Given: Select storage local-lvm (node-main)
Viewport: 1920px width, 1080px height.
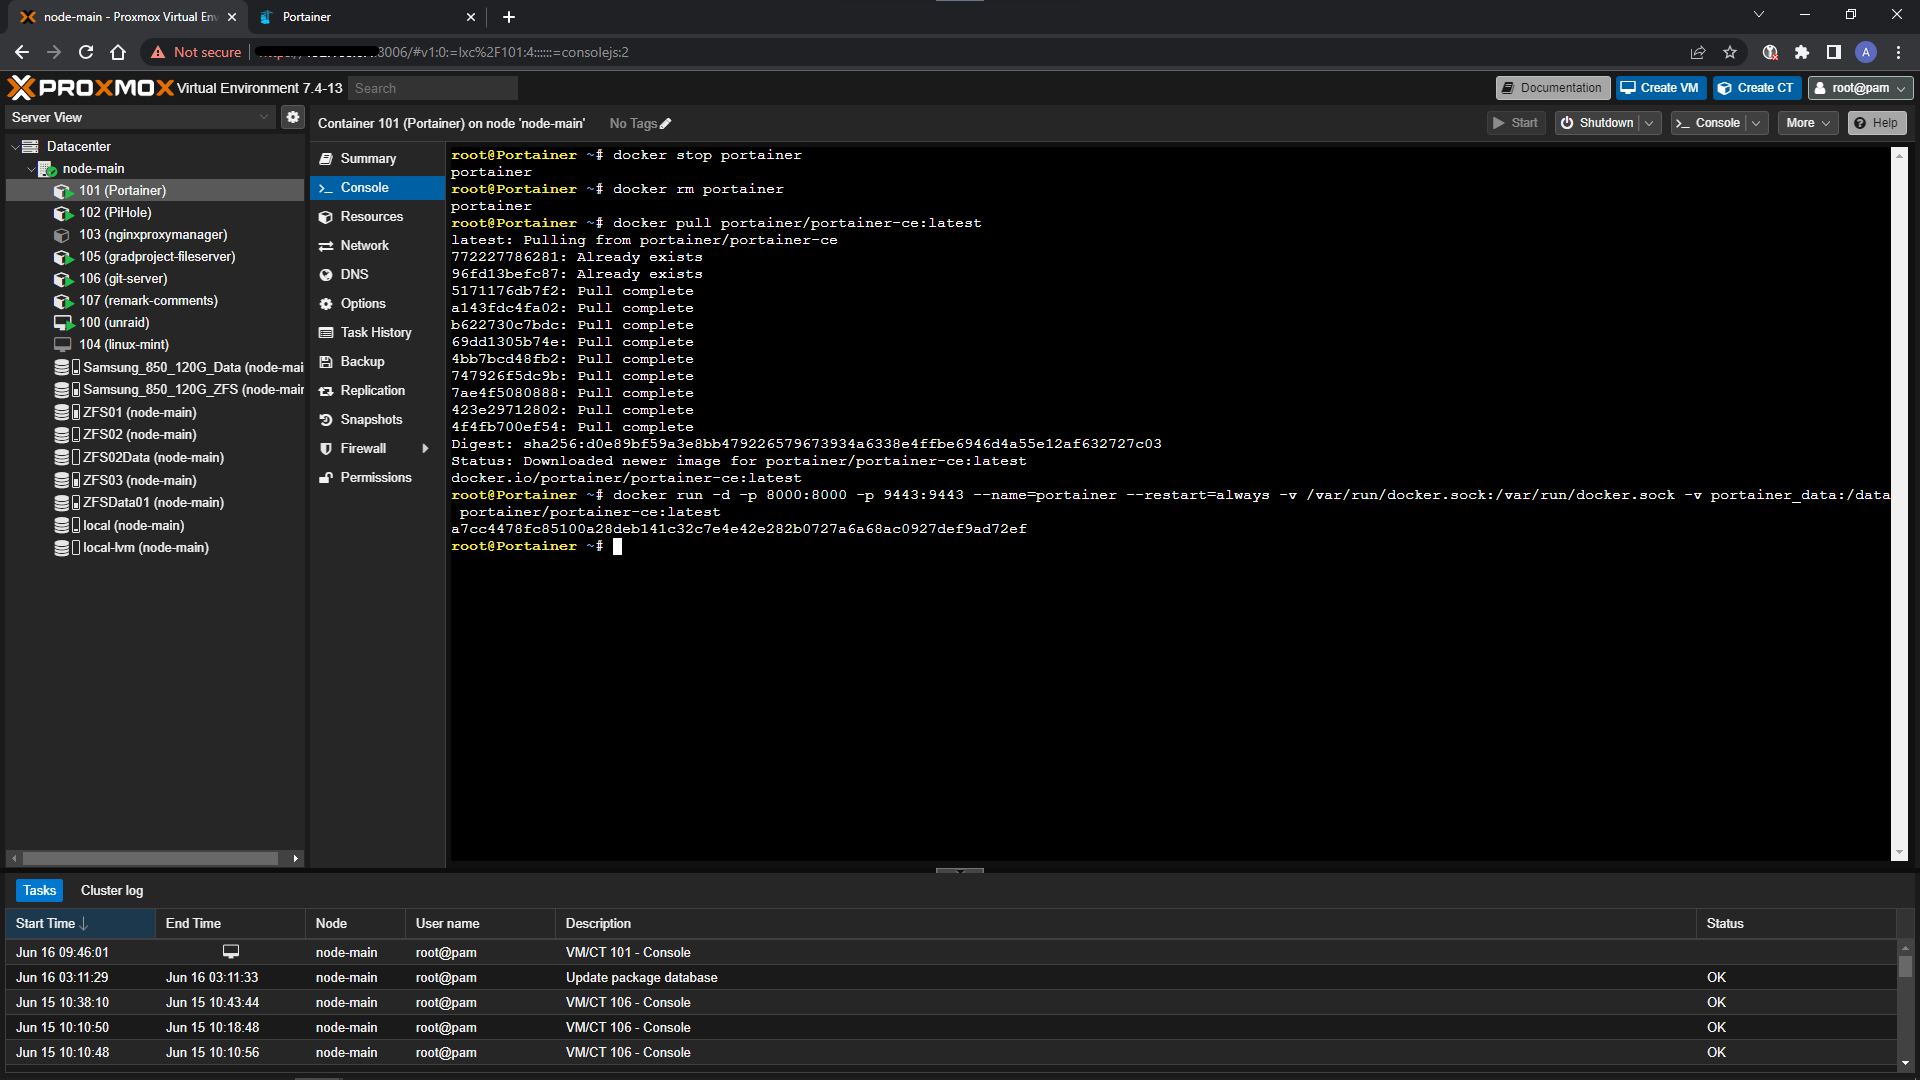Looking at the screenshot, I should click(x=145, y=547).
